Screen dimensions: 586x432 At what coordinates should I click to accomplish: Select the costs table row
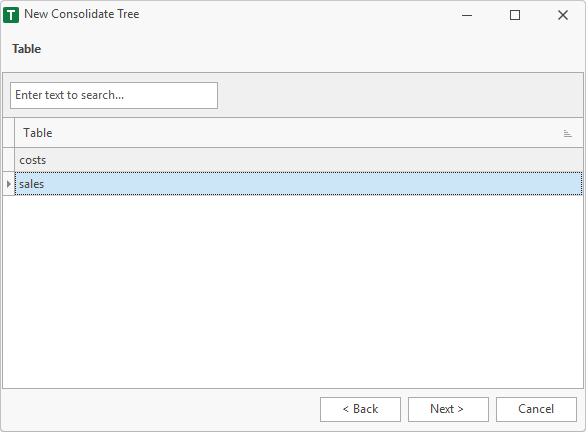pyautogui.click(x=298, y=160)
